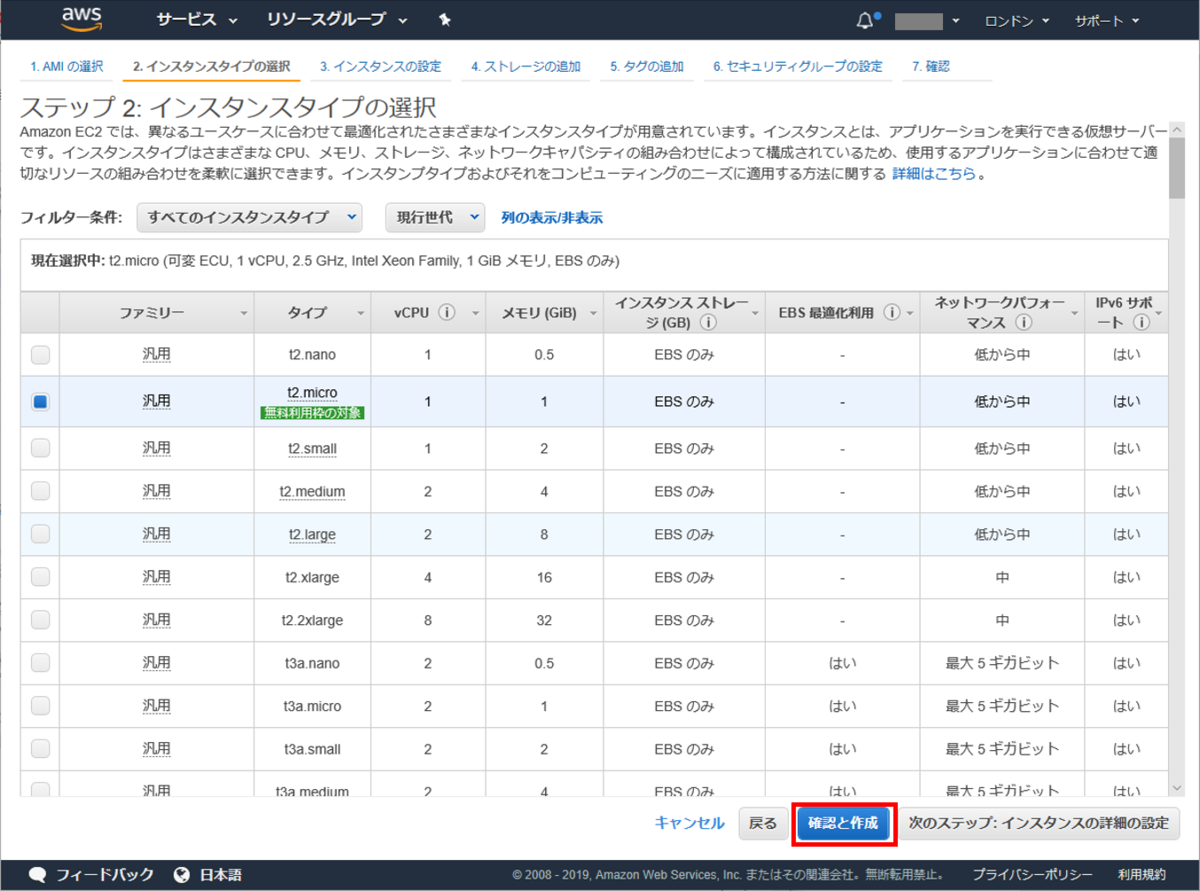Image resolution: width=1200 pixels, height=891 pixels.
Task: Click 次のステップ: インスタンスの詳細の設定 button
Action: (x=1039, y=823)
